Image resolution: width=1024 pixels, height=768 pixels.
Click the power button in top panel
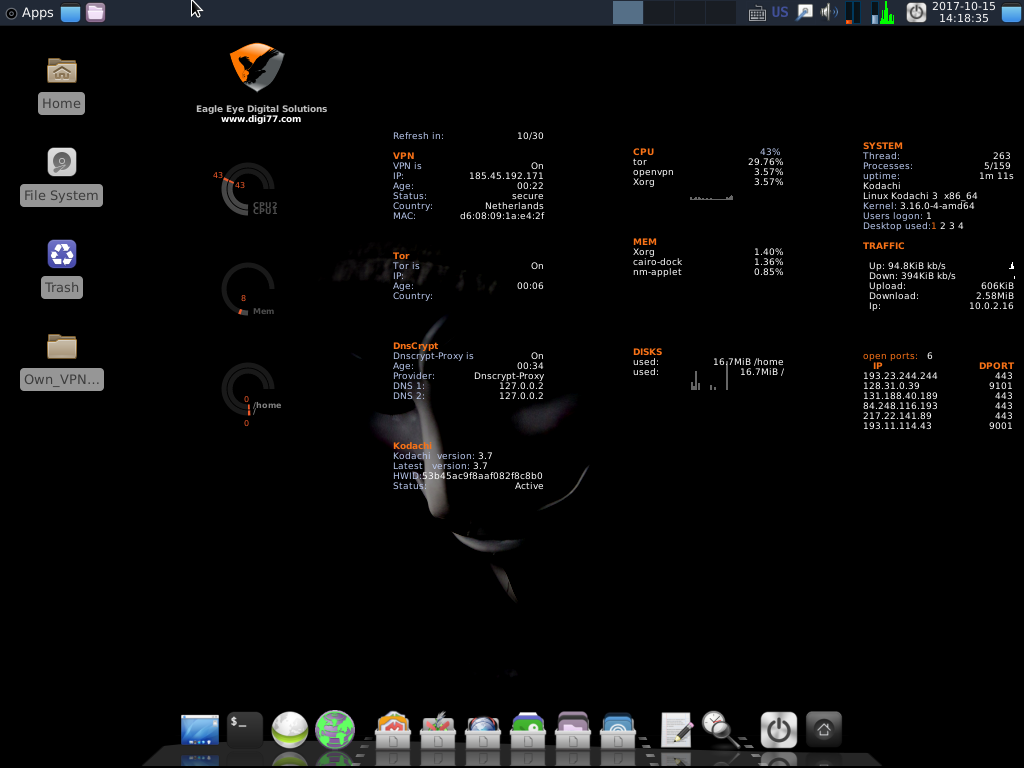point(916,12)
